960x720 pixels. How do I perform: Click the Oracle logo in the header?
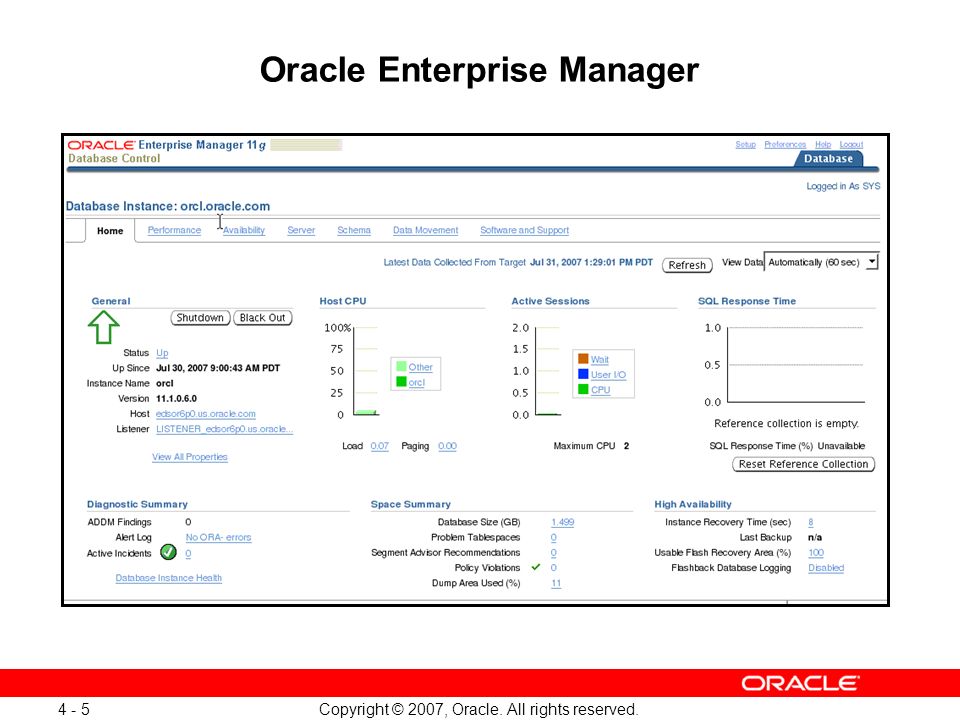(101, 145)
